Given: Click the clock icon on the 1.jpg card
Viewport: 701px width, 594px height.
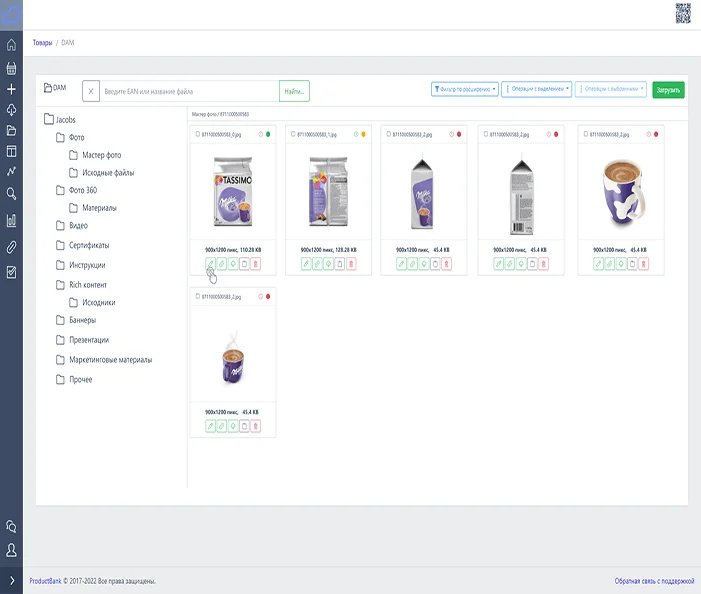Looking at the screenshot, I should [x=356, y=134].
